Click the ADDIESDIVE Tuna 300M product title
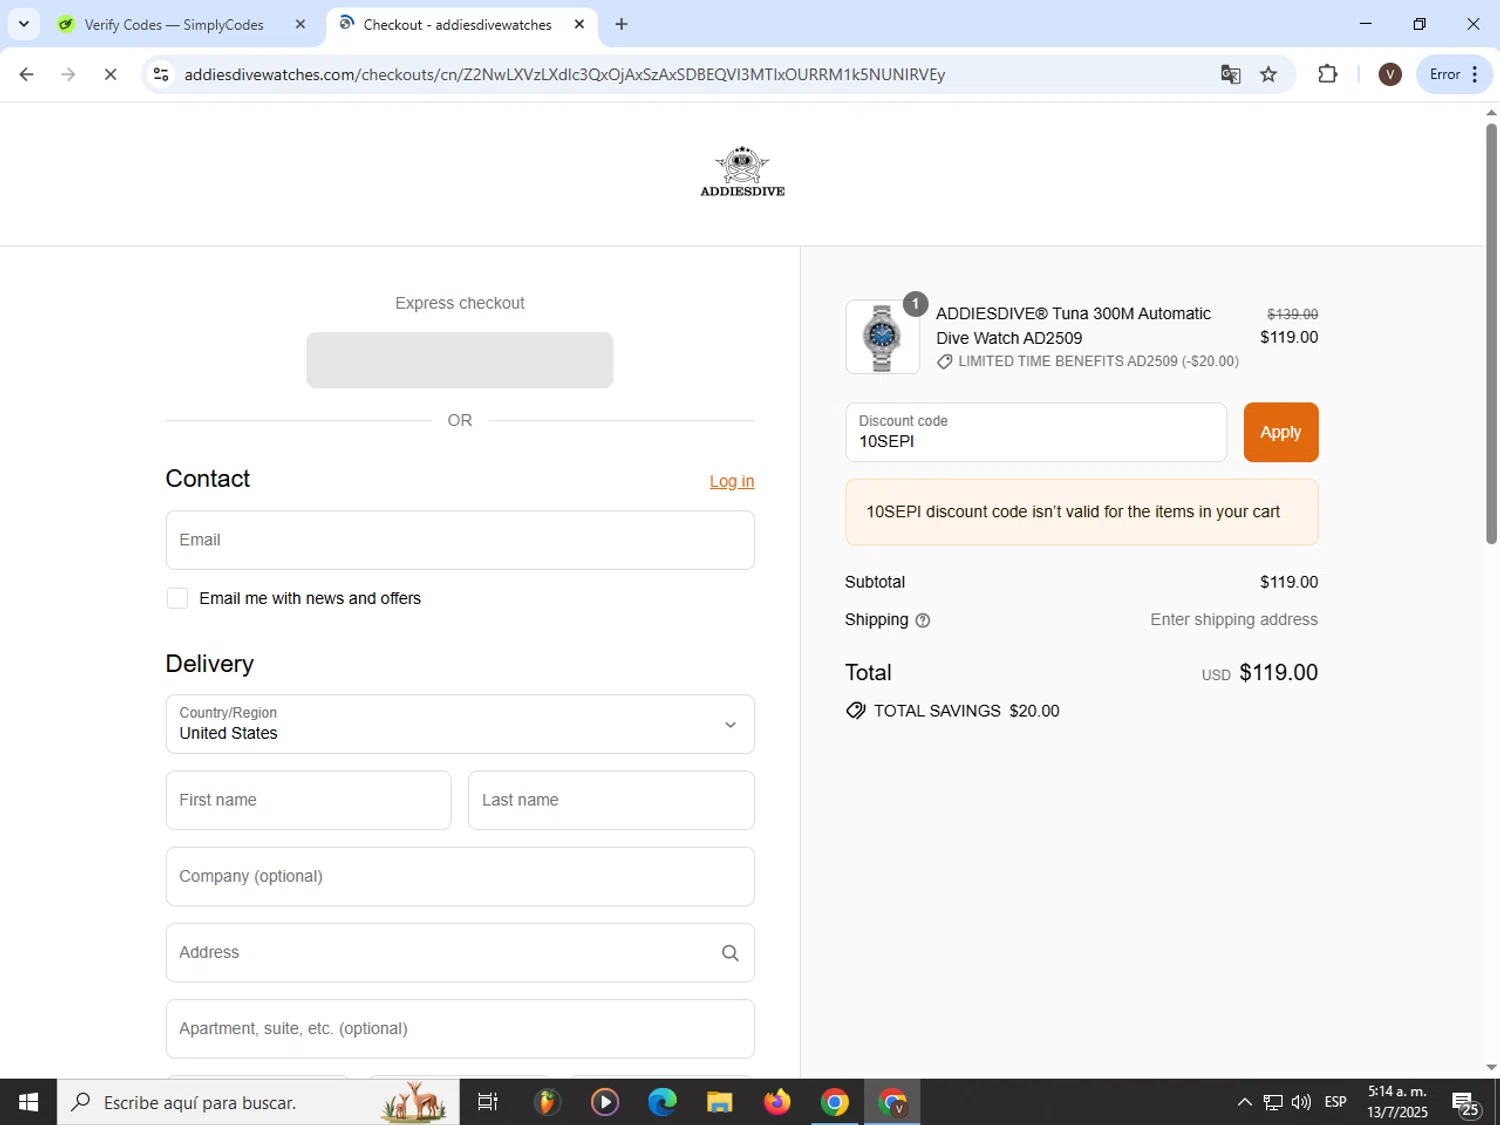The image size is (1500, 1125). (x=1073, y=326)
